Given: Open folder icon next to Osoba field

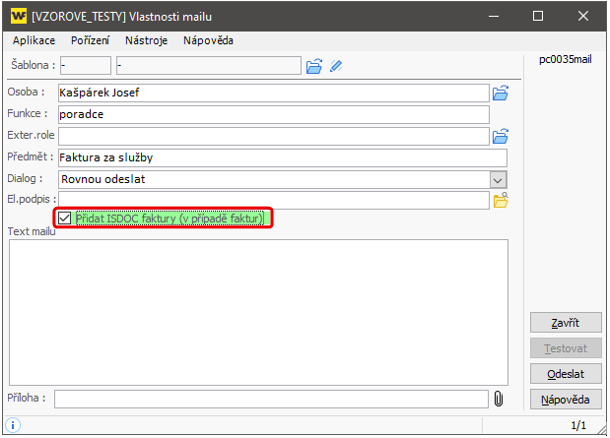Looking at the screenshot, I should tap(501, 93).
